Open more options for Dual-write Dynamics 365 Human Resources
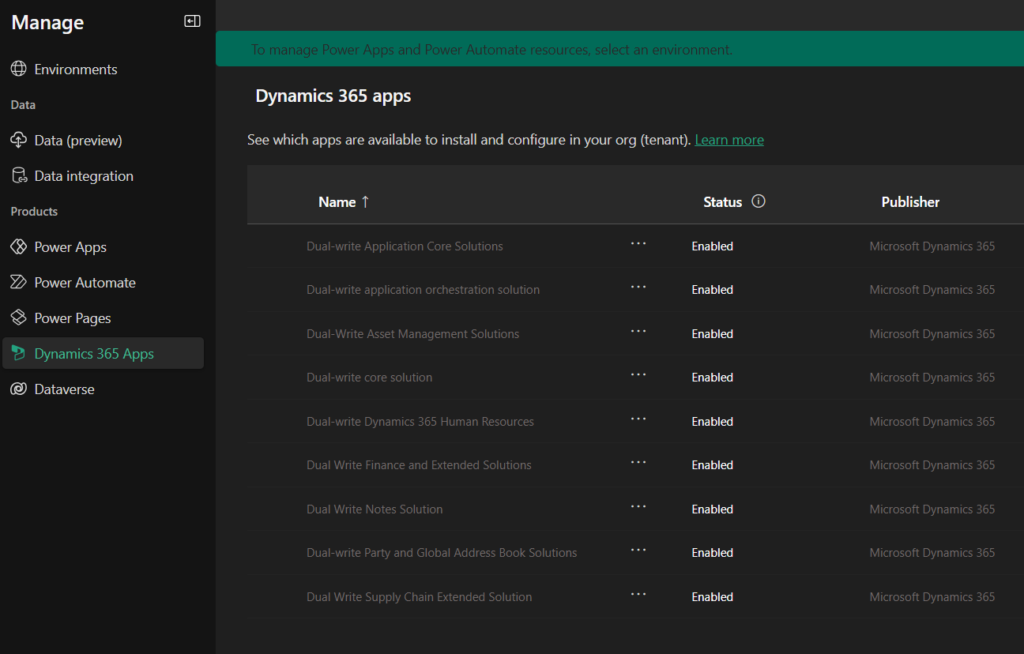 [638, 419]
